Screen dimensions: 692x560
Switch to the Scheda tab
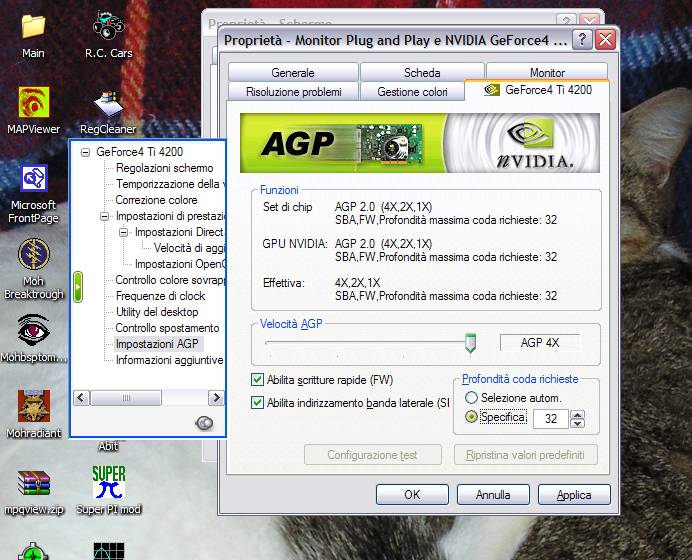point(422,72)
